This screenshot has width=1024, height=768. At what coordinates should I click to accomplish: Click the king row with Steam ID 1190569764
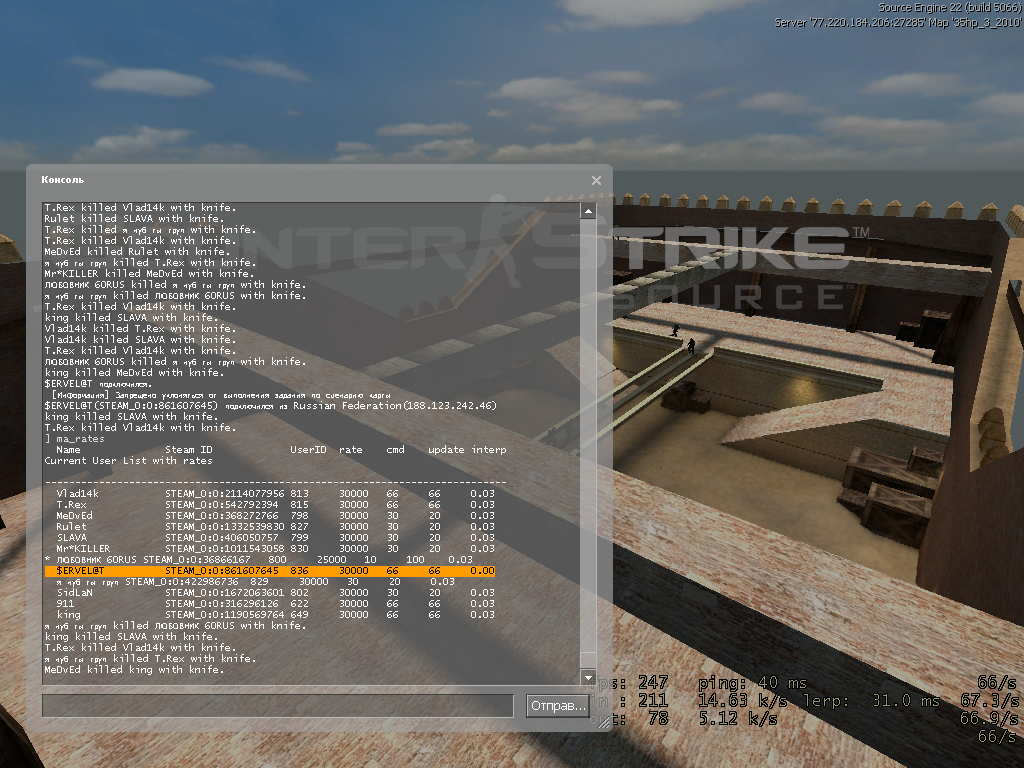tap(275, 615)
